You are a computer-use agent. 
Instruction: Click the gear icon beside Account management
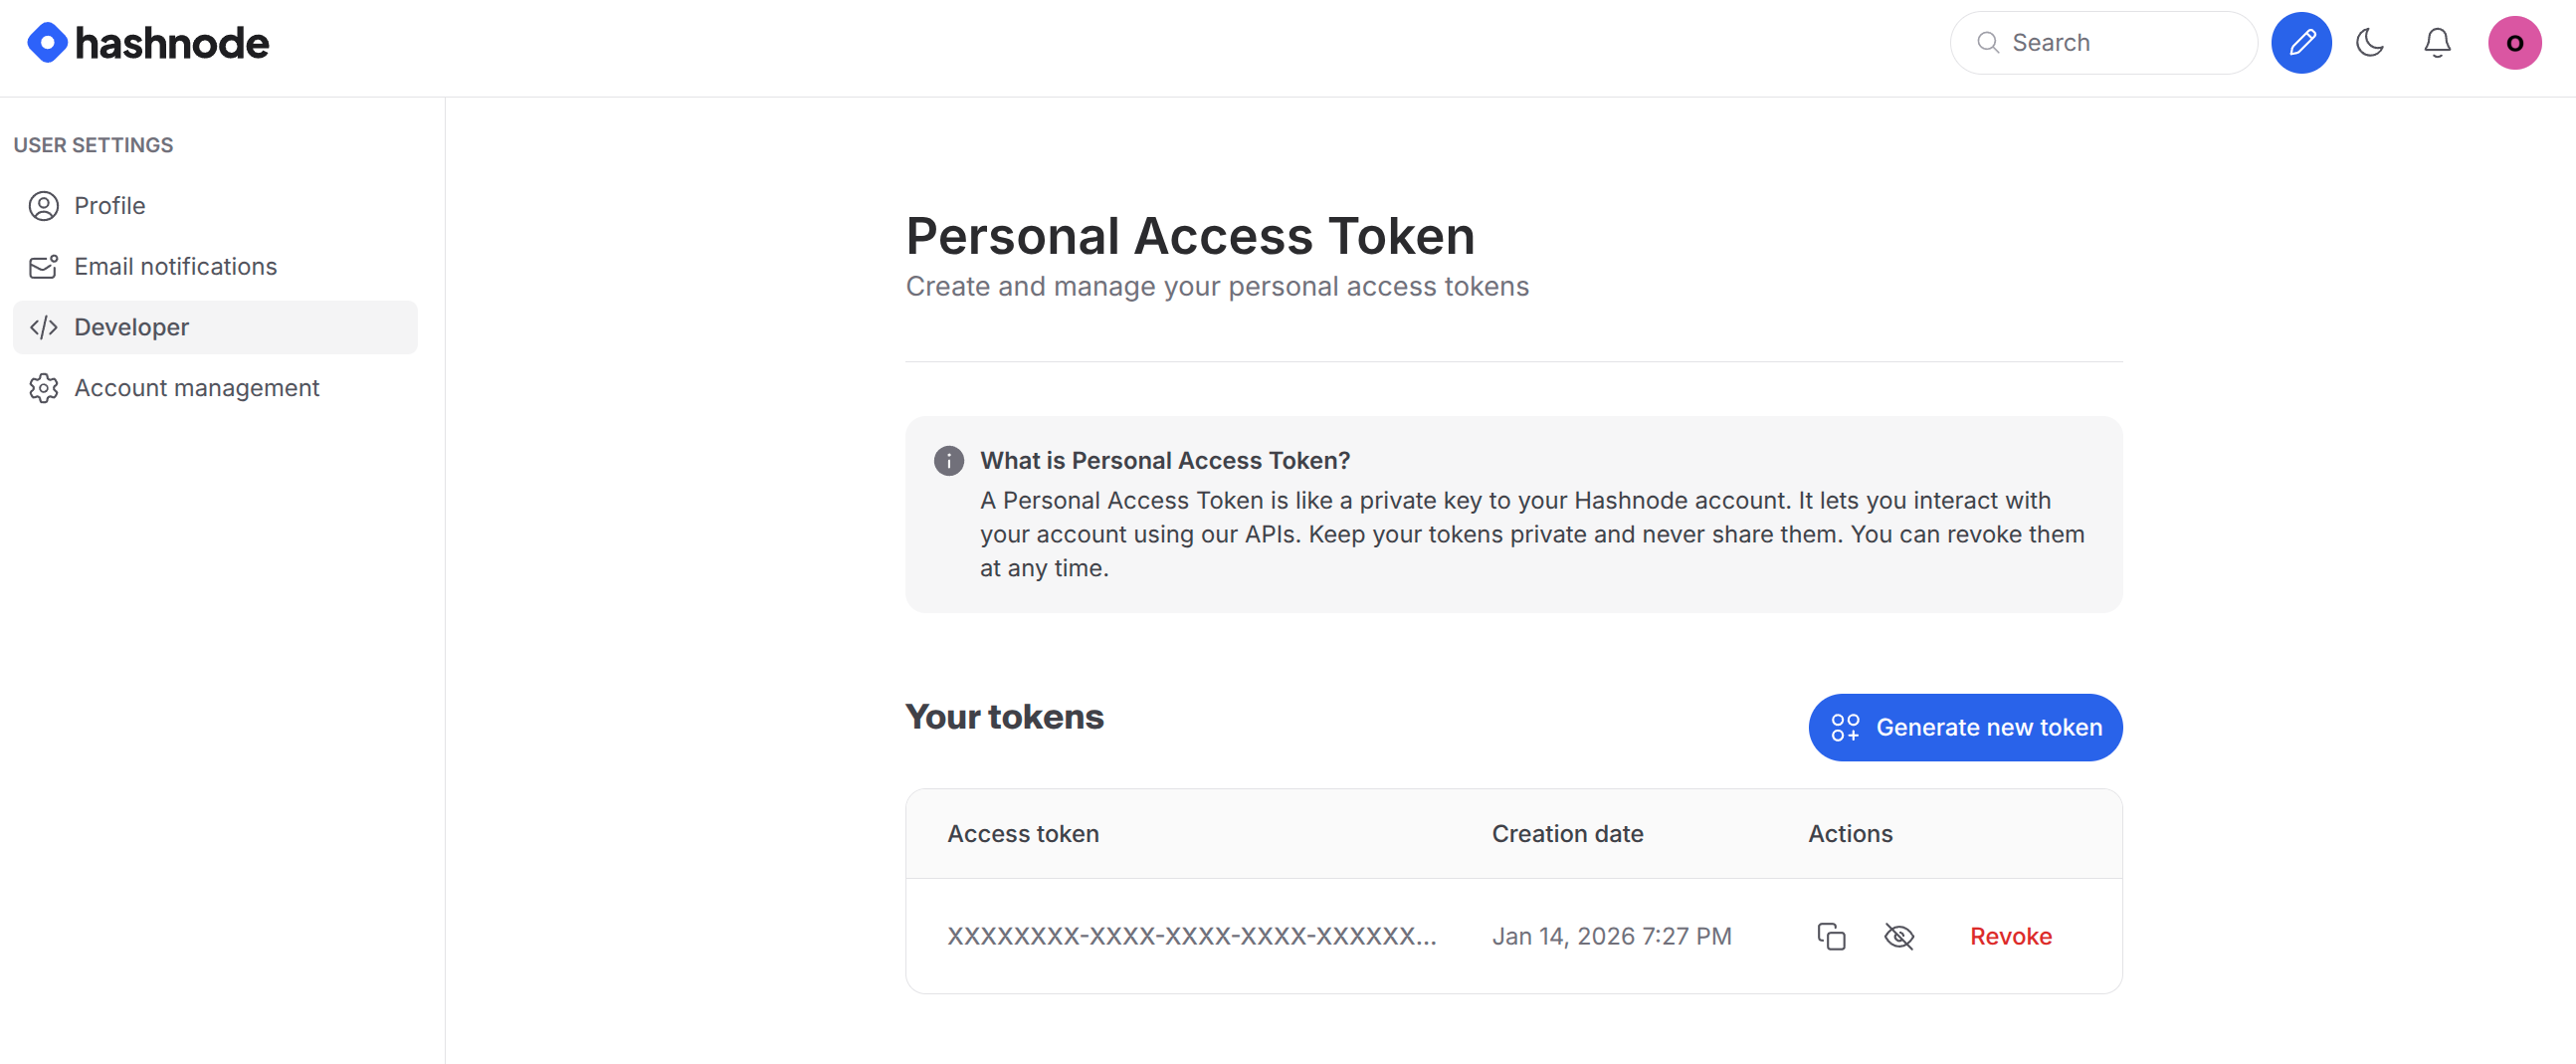43,388
